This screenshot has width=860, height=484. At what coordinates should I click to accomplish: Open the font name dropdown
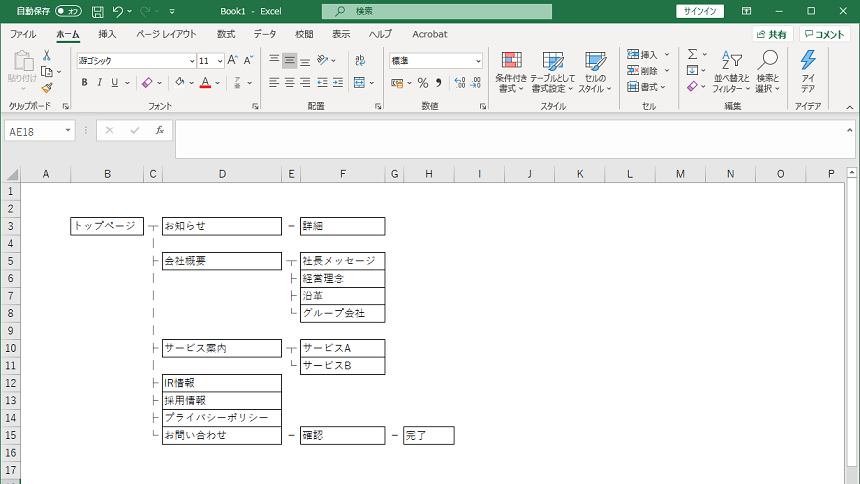tap(191, 61)
